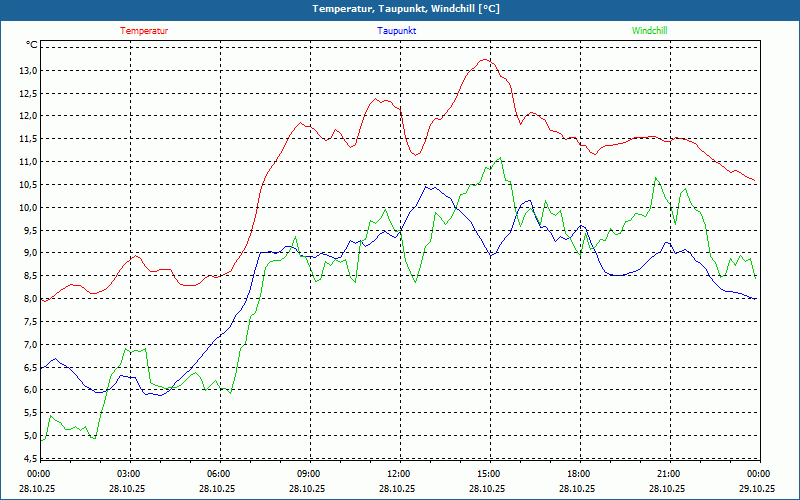Click the green windchill curve's highest peak
Screen dimensions: 800x500
(x=499, y=158)
